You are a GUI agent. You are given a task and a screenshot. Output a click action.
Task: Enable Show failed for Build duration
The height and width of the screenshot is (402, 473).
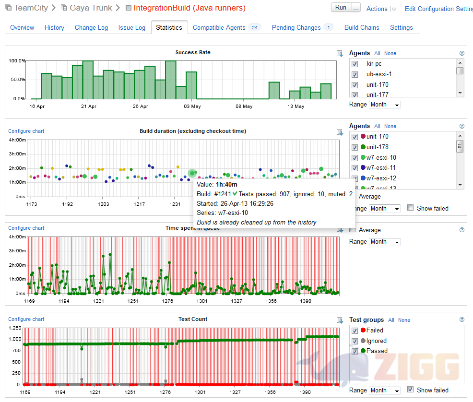pos(410,208)
